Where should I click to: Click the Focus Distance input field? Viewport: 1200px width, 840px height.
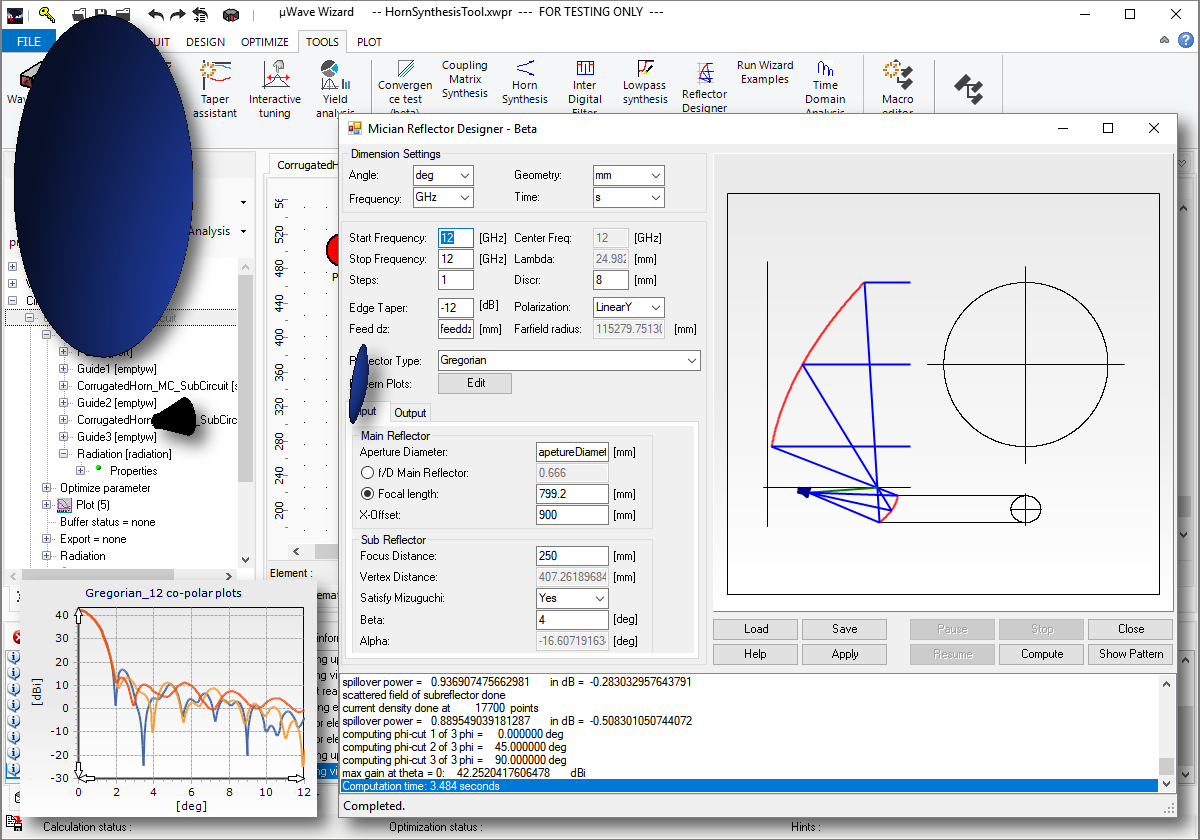(572, 556)
